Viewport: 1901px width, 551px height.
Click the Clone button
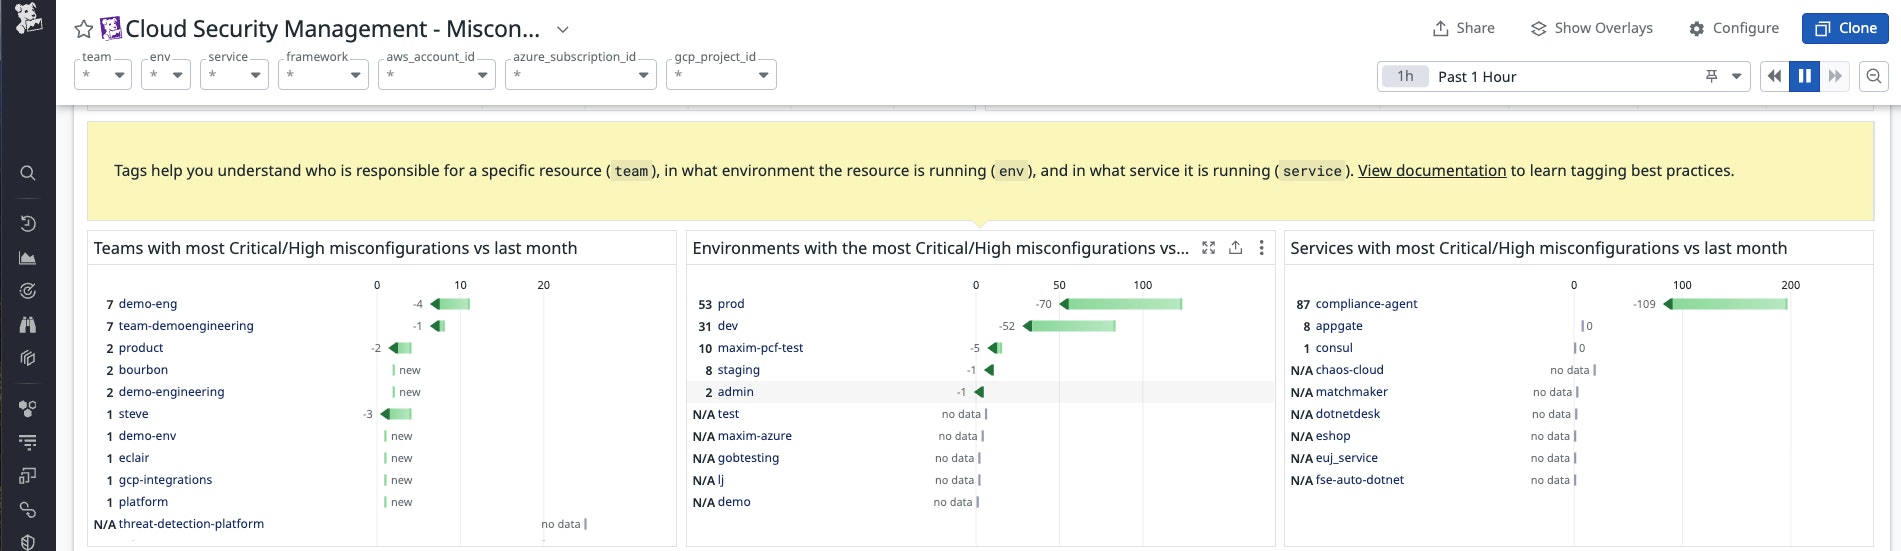click(x=1844, y=28)
